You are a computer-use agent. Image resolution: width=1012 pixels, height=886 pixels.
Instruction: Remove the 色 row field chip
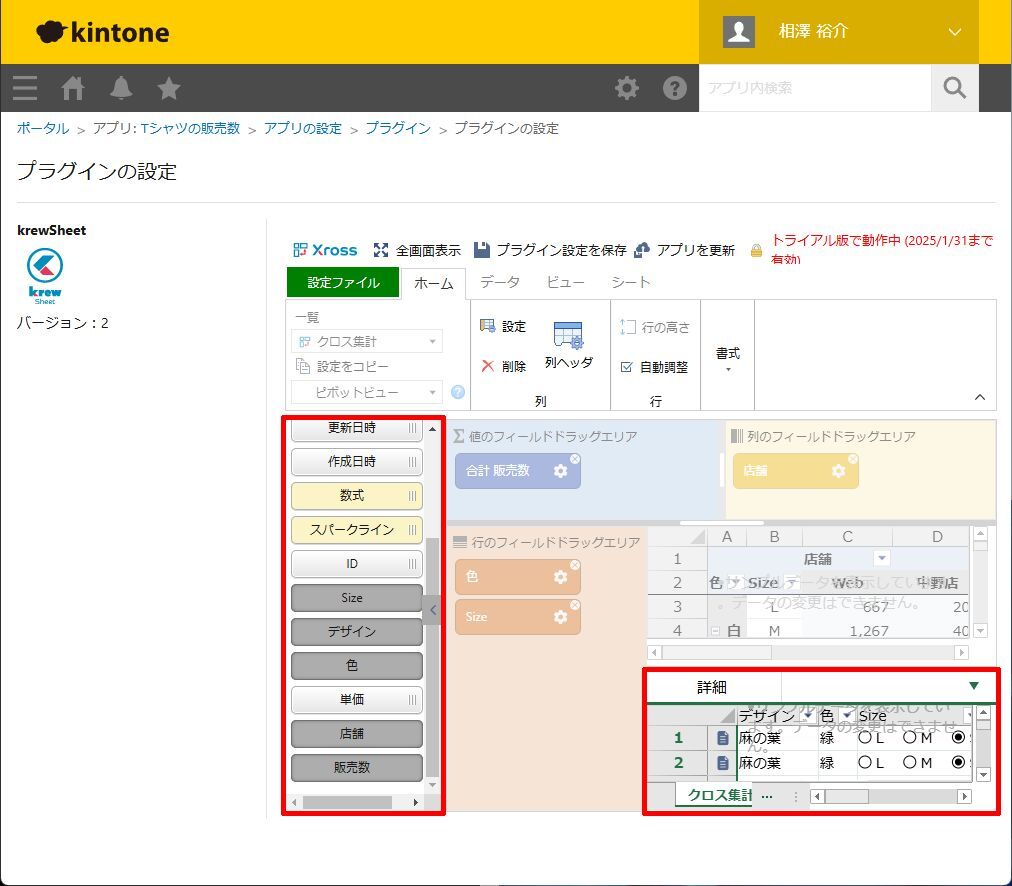tap(574, 565)
